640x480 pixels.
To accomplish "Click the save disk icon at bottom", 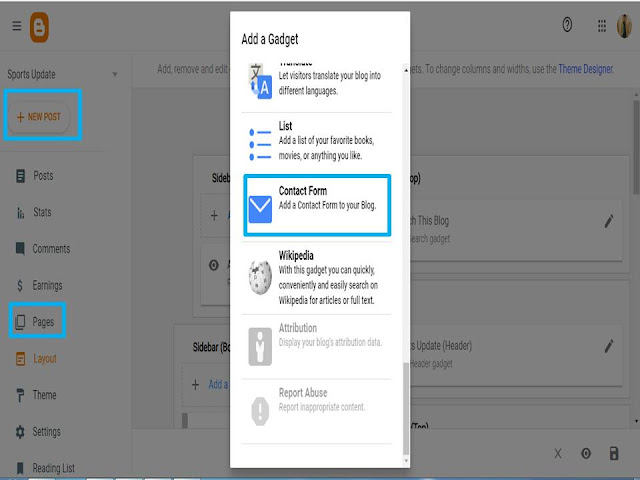I will tap(614, 453).
